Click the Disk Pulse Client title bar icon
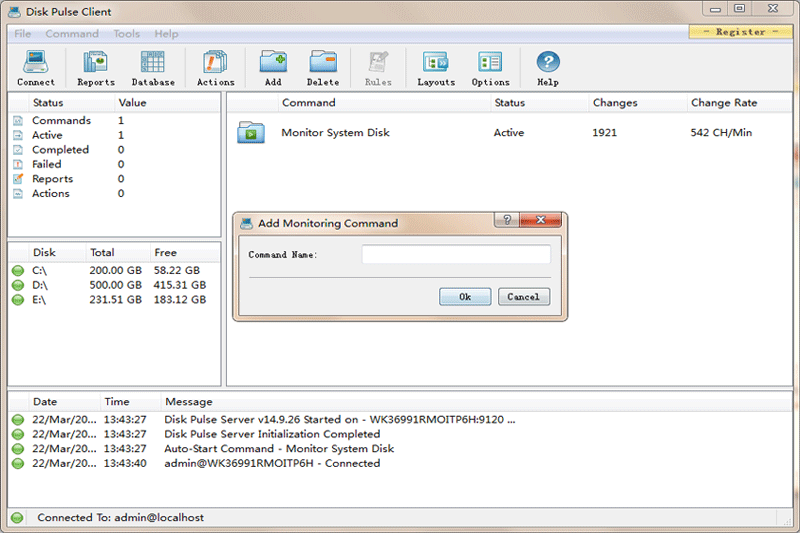Viewport: 800px width, 533px height. tap(14, 12)
